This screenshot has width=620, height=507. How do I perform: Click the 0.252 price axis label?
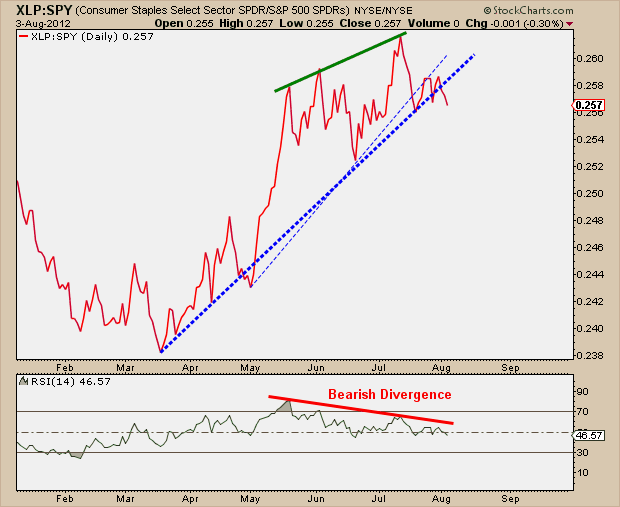click(590, 166)
